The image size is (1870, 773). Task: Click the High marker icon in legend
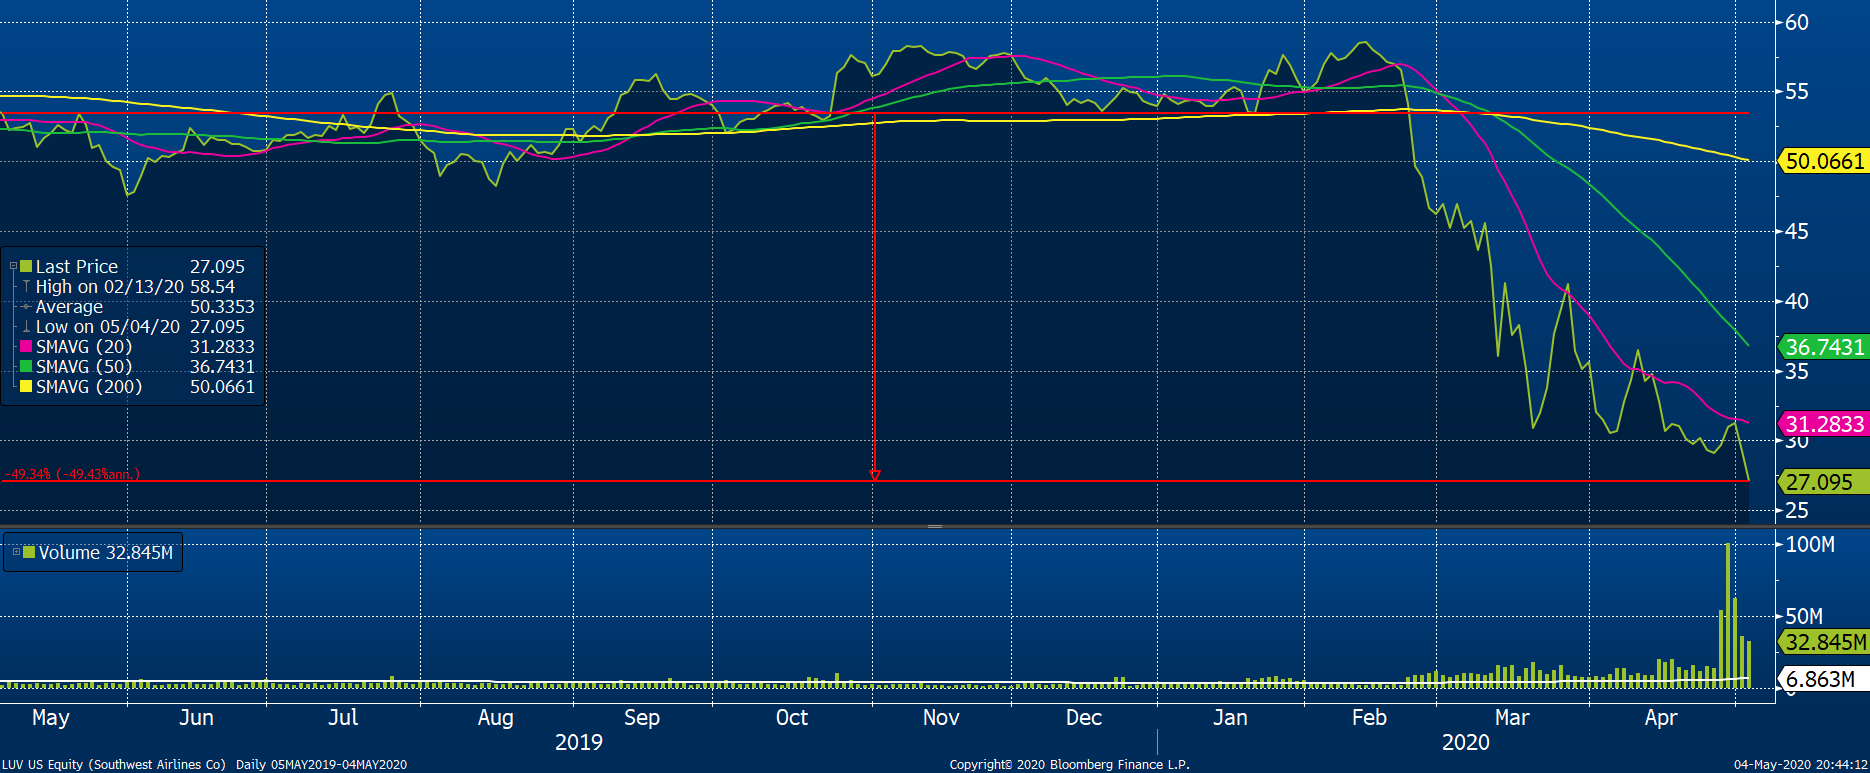coord(26,286)
